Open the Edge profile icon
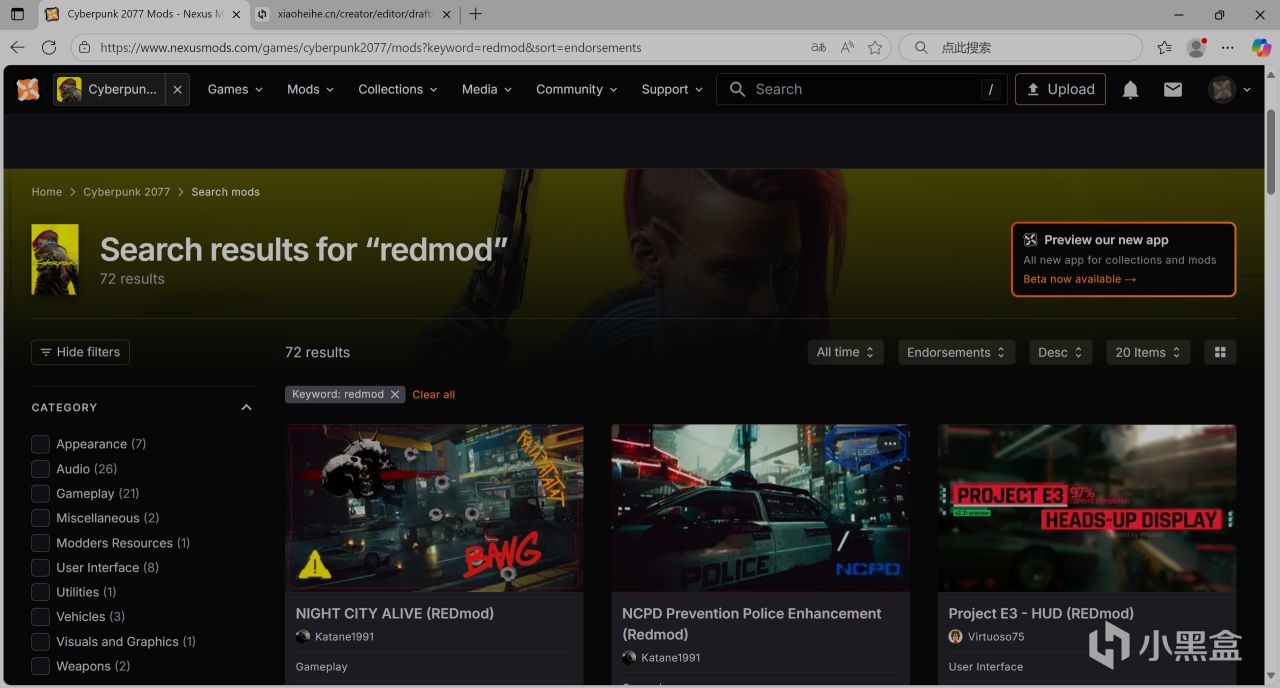This screenshot has height=688, width=1280. click(1196, 47)
